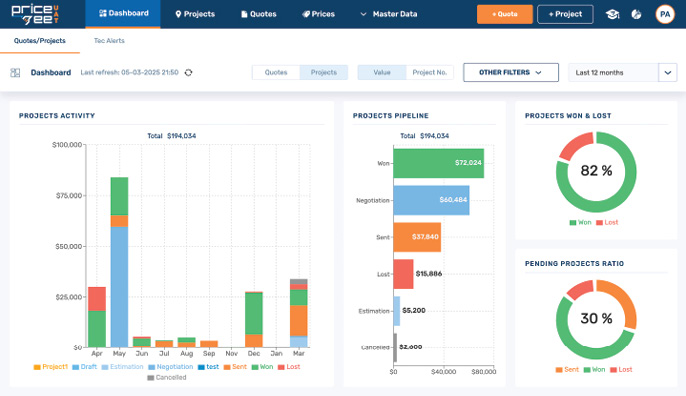The width and height of the screenshot is (686, 396).
Task: Open the Quotes nav item
Action: pyautogui.click(x=259, y=14)
